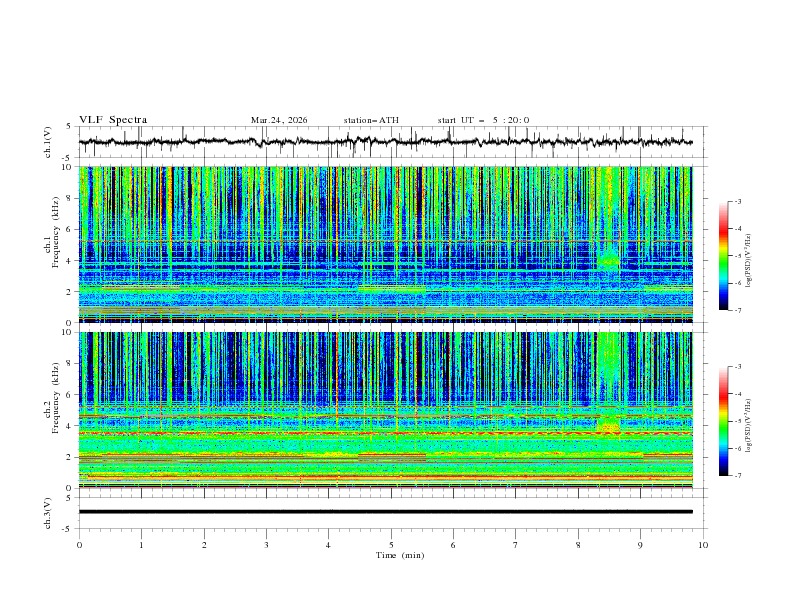The width and height of the screenshot is (792, 612).
Task: Click the green burst near 8.5 min in ch.1 spectrogram
Action: tap(609, 260)
